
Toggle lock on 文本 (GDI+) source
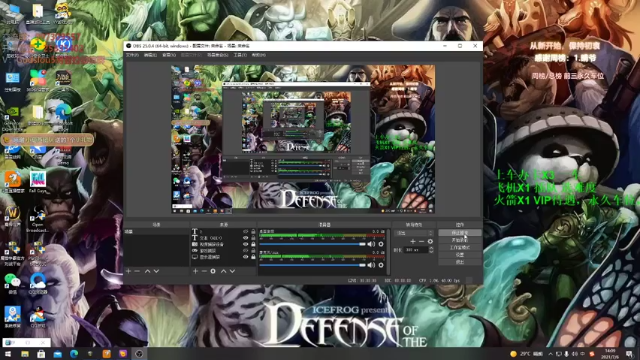tap(253, 238)
